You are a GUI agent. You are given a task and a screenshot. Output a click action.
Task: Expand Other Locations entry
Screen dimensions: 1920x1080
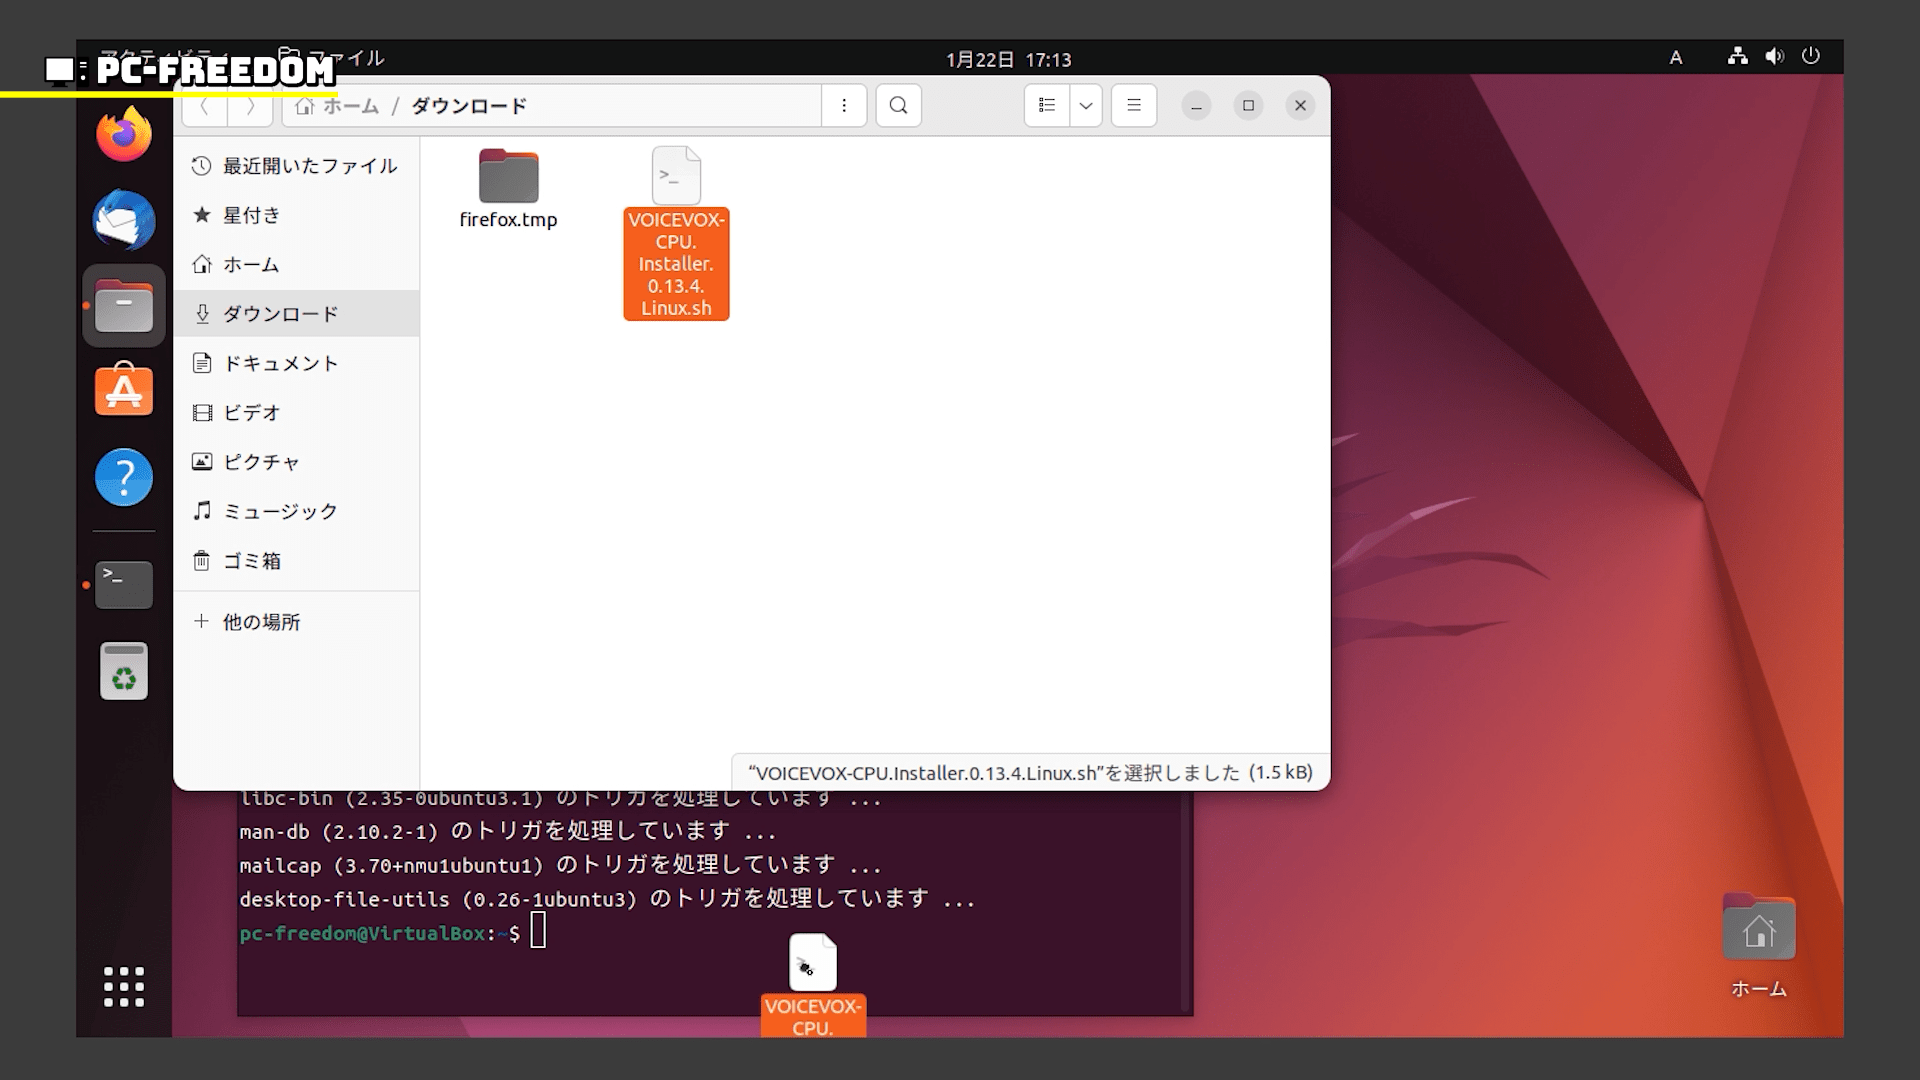pos(260,622)
